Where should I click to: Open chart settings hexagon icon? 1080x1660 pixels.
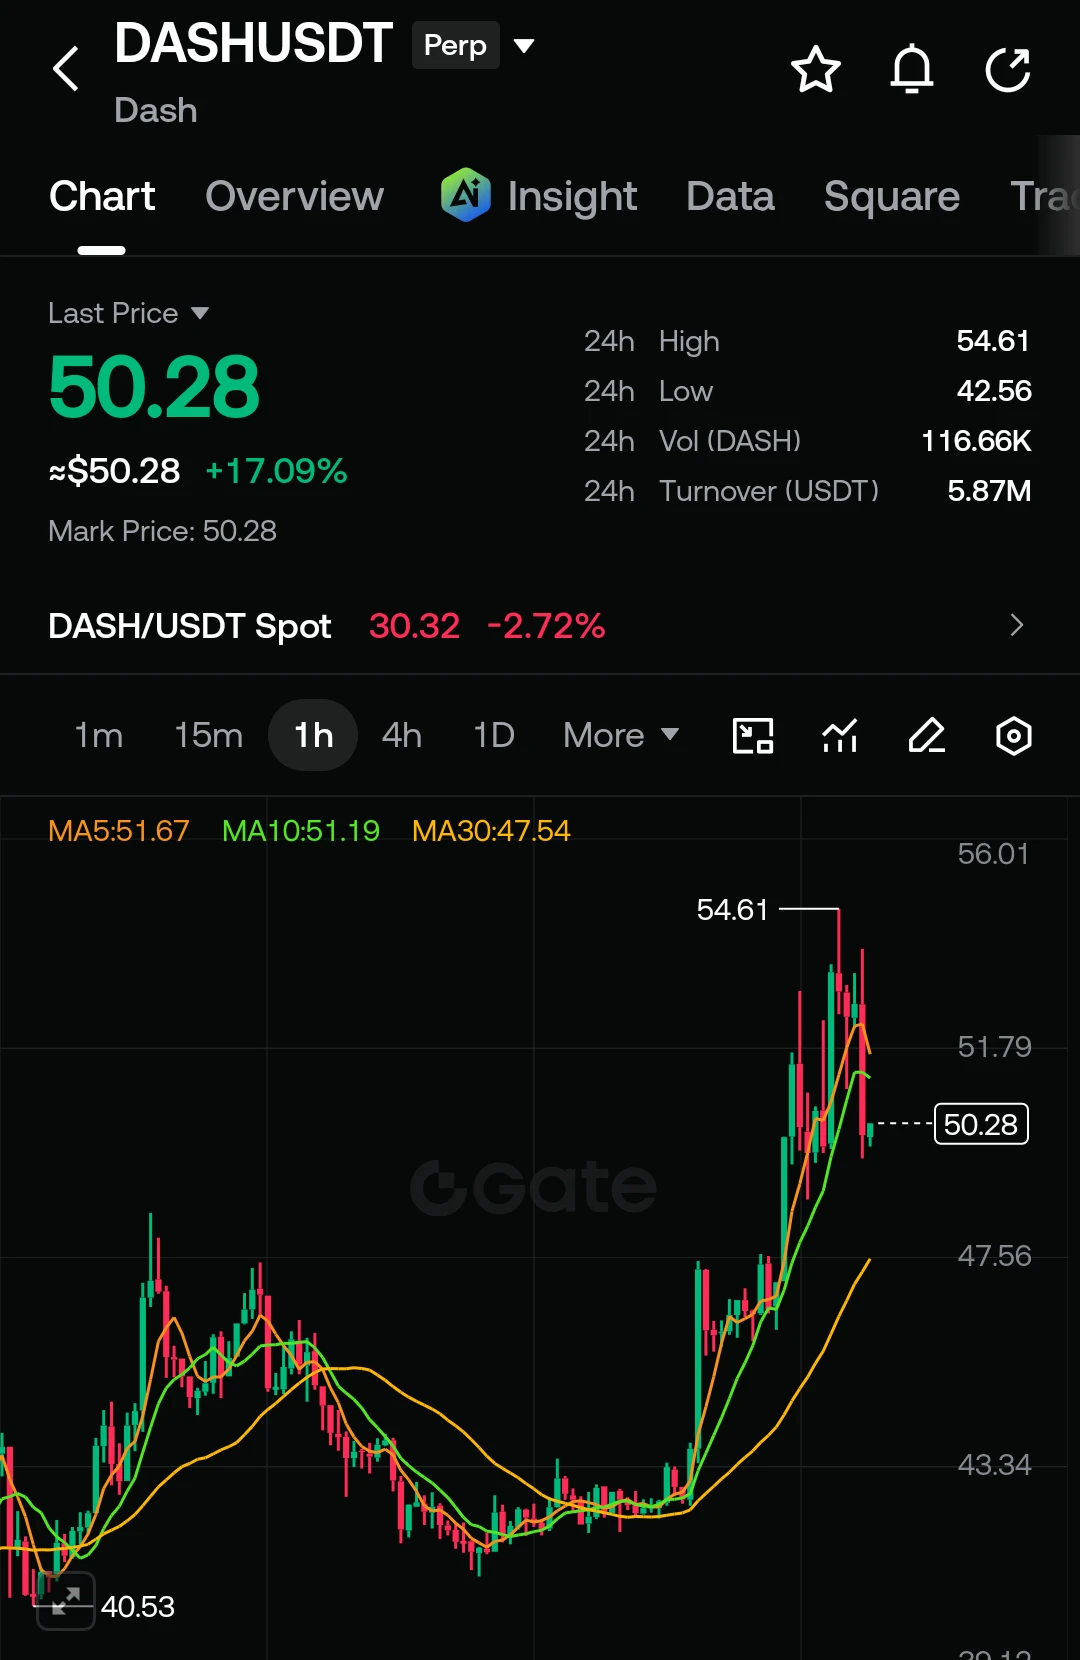[x=1014, y=736]
